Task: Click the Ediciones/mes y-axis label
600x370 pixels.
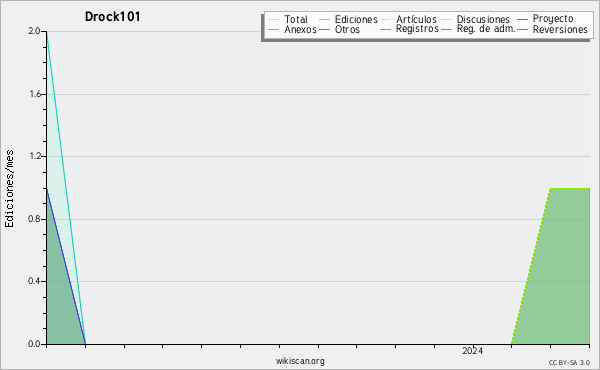Action: click(9, 188)
